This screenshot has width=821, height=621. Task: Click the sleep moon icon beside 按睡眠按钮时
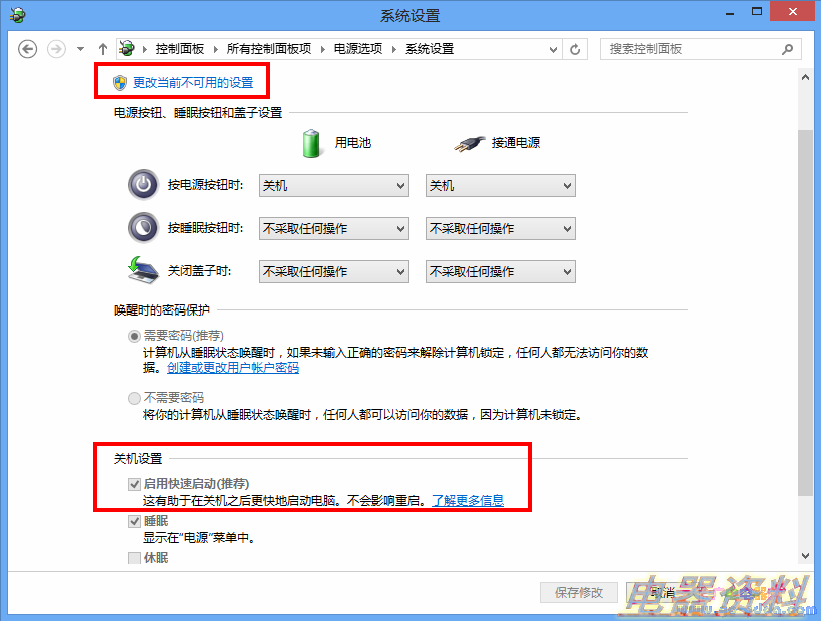point(143,228)
